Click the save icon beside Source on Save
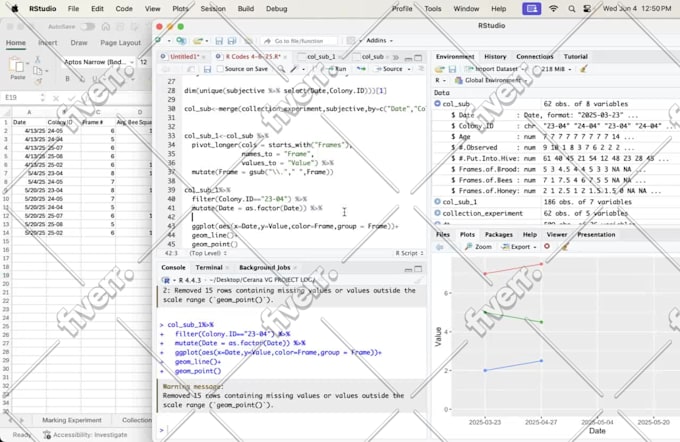Viewport: 680px width, 442px height. (x=207, y=69)
